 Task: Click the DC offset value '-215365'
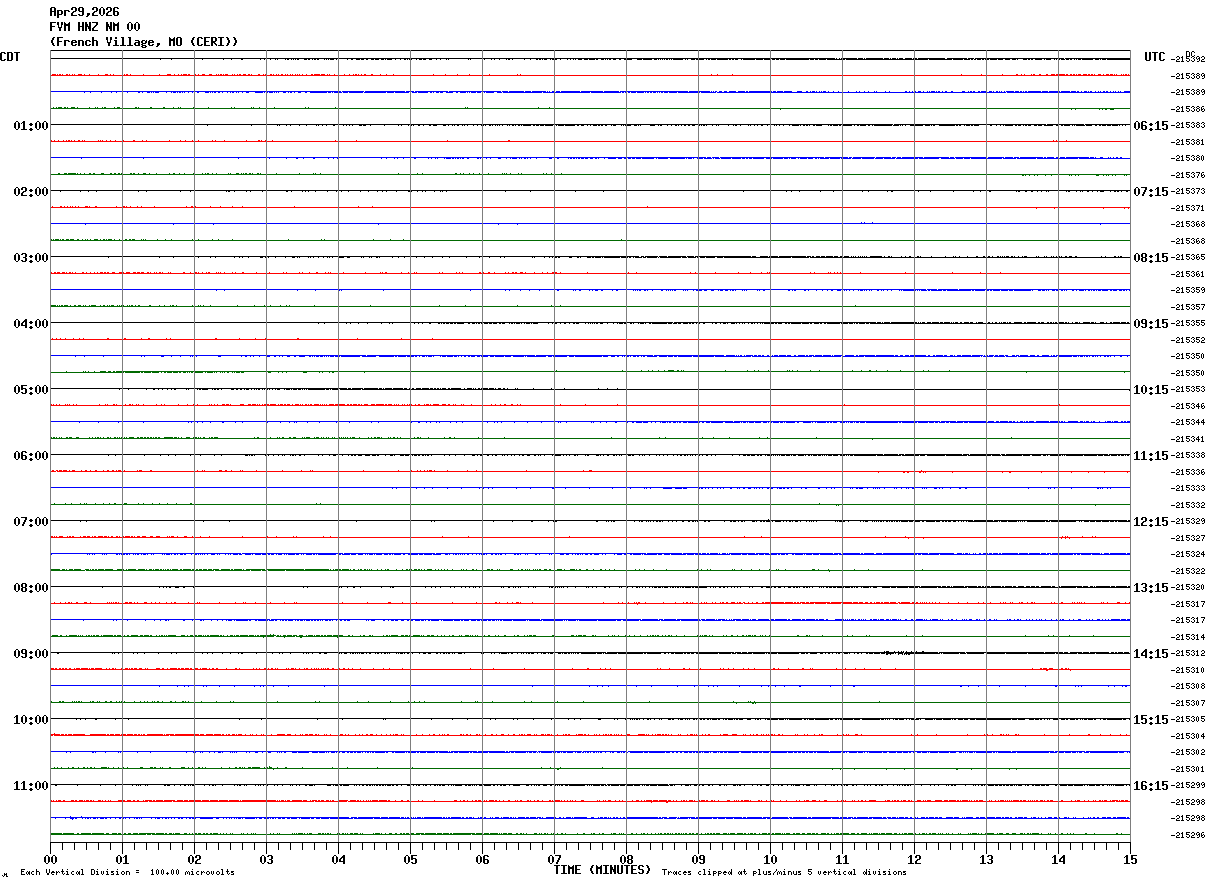click(x=1188, y=257)
